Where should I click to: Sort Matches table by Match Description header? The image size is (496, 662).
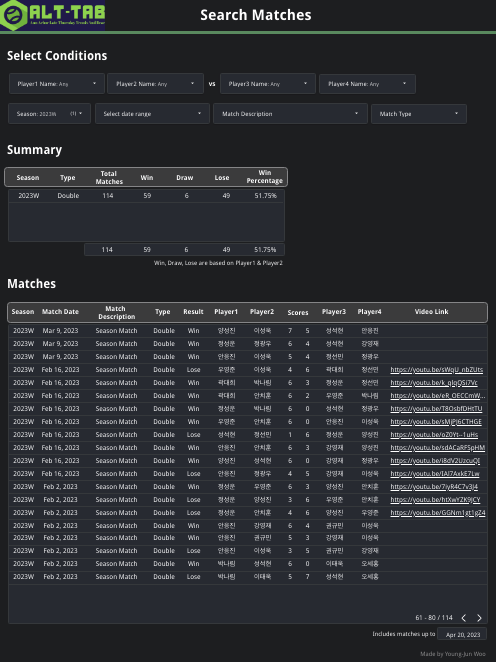116,312
